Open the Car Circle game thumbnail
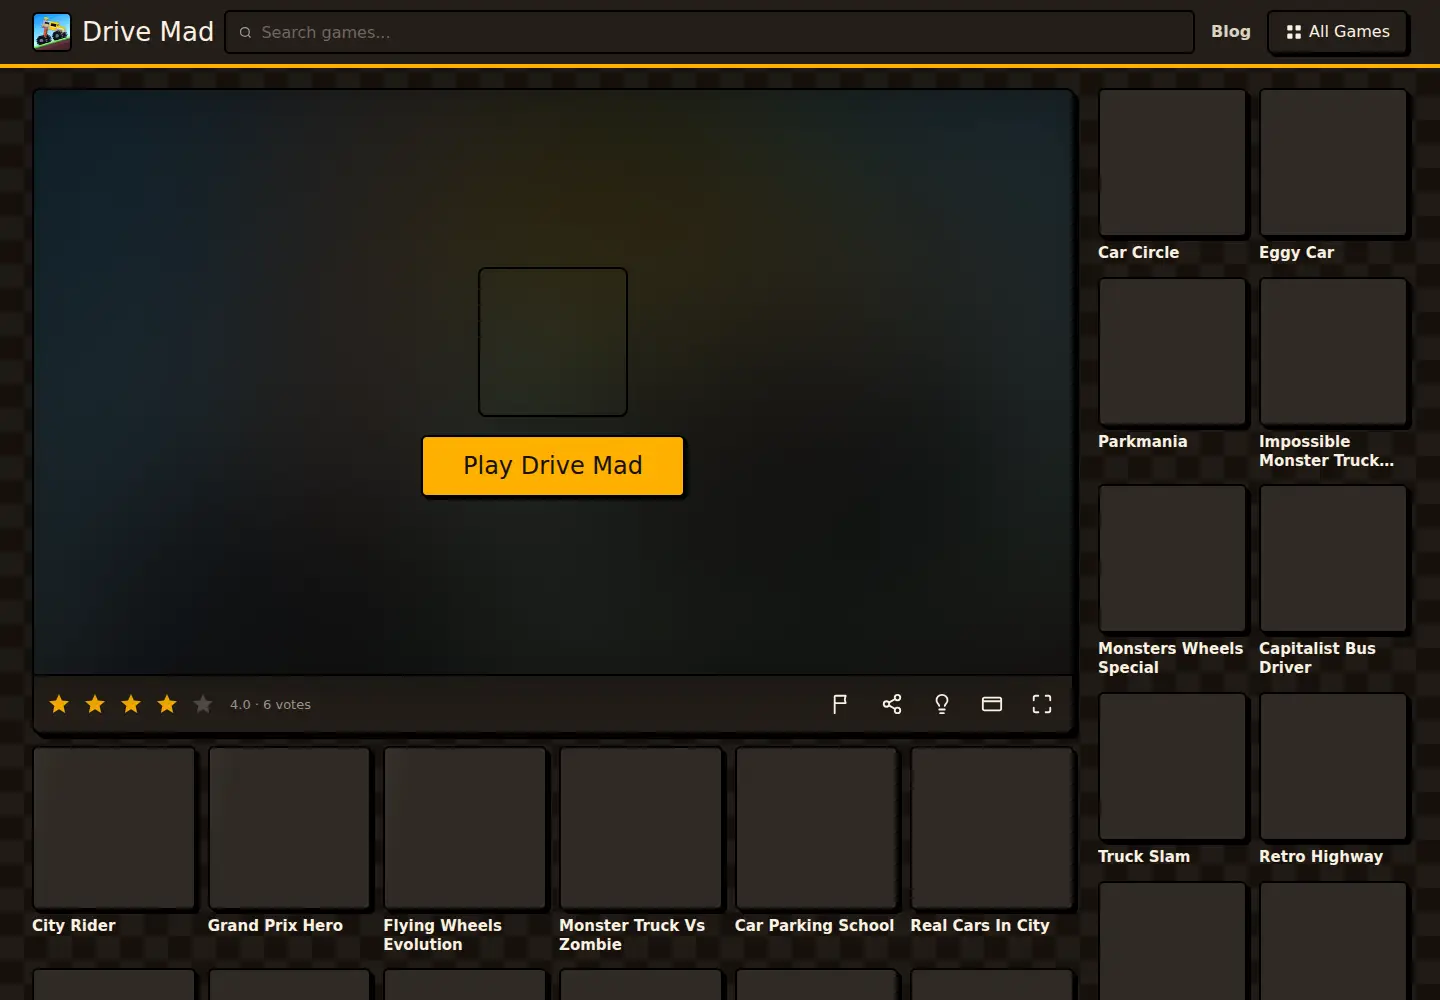Viewport: 1440px width, 1000px height. pos(1173,163)
